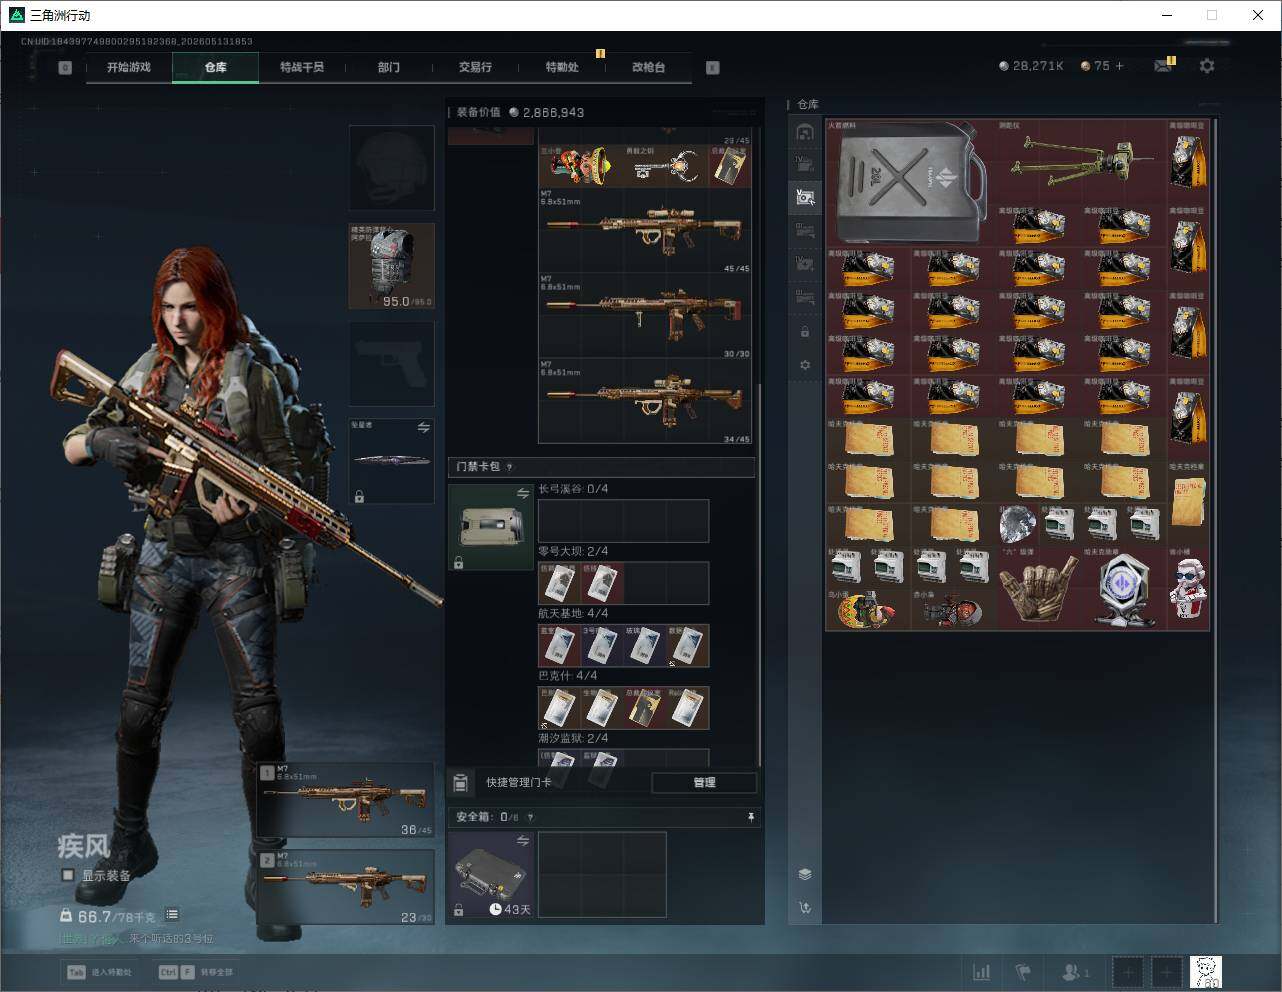Toggle the 显示装备 checkbox
The height and width of the screenshot is (992, 1282).
click(68, 875)
